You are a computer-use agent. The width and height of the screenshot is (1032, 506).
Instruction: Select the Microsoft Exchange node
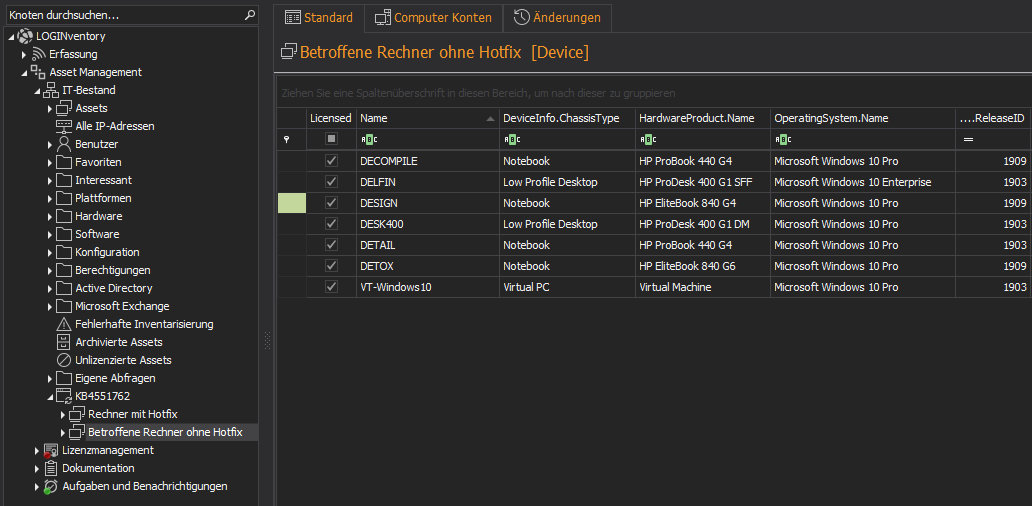tap(122, 306)
